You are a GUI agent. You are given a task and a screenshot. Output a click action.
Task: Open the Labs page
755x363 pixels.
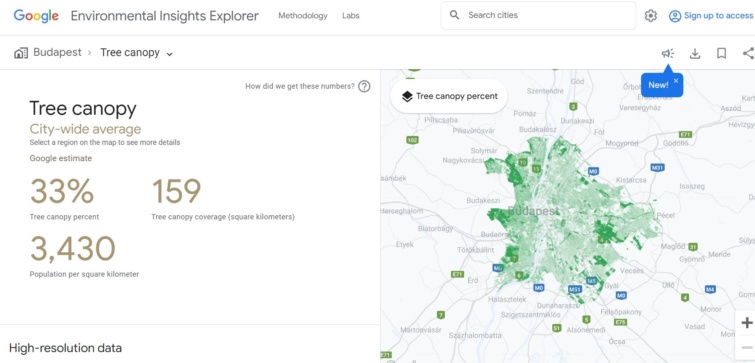pos(351,15)
